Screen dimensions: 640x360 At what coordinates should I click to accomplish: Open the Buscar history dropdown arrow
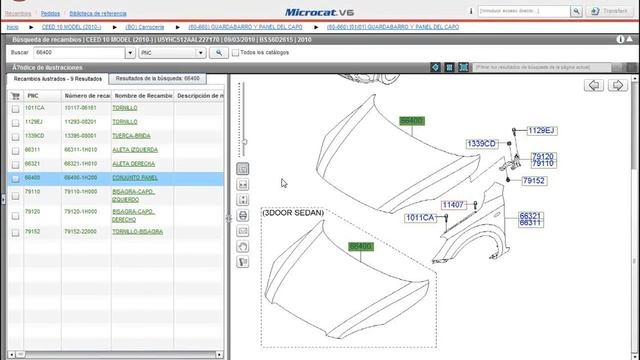click(130, 53)
